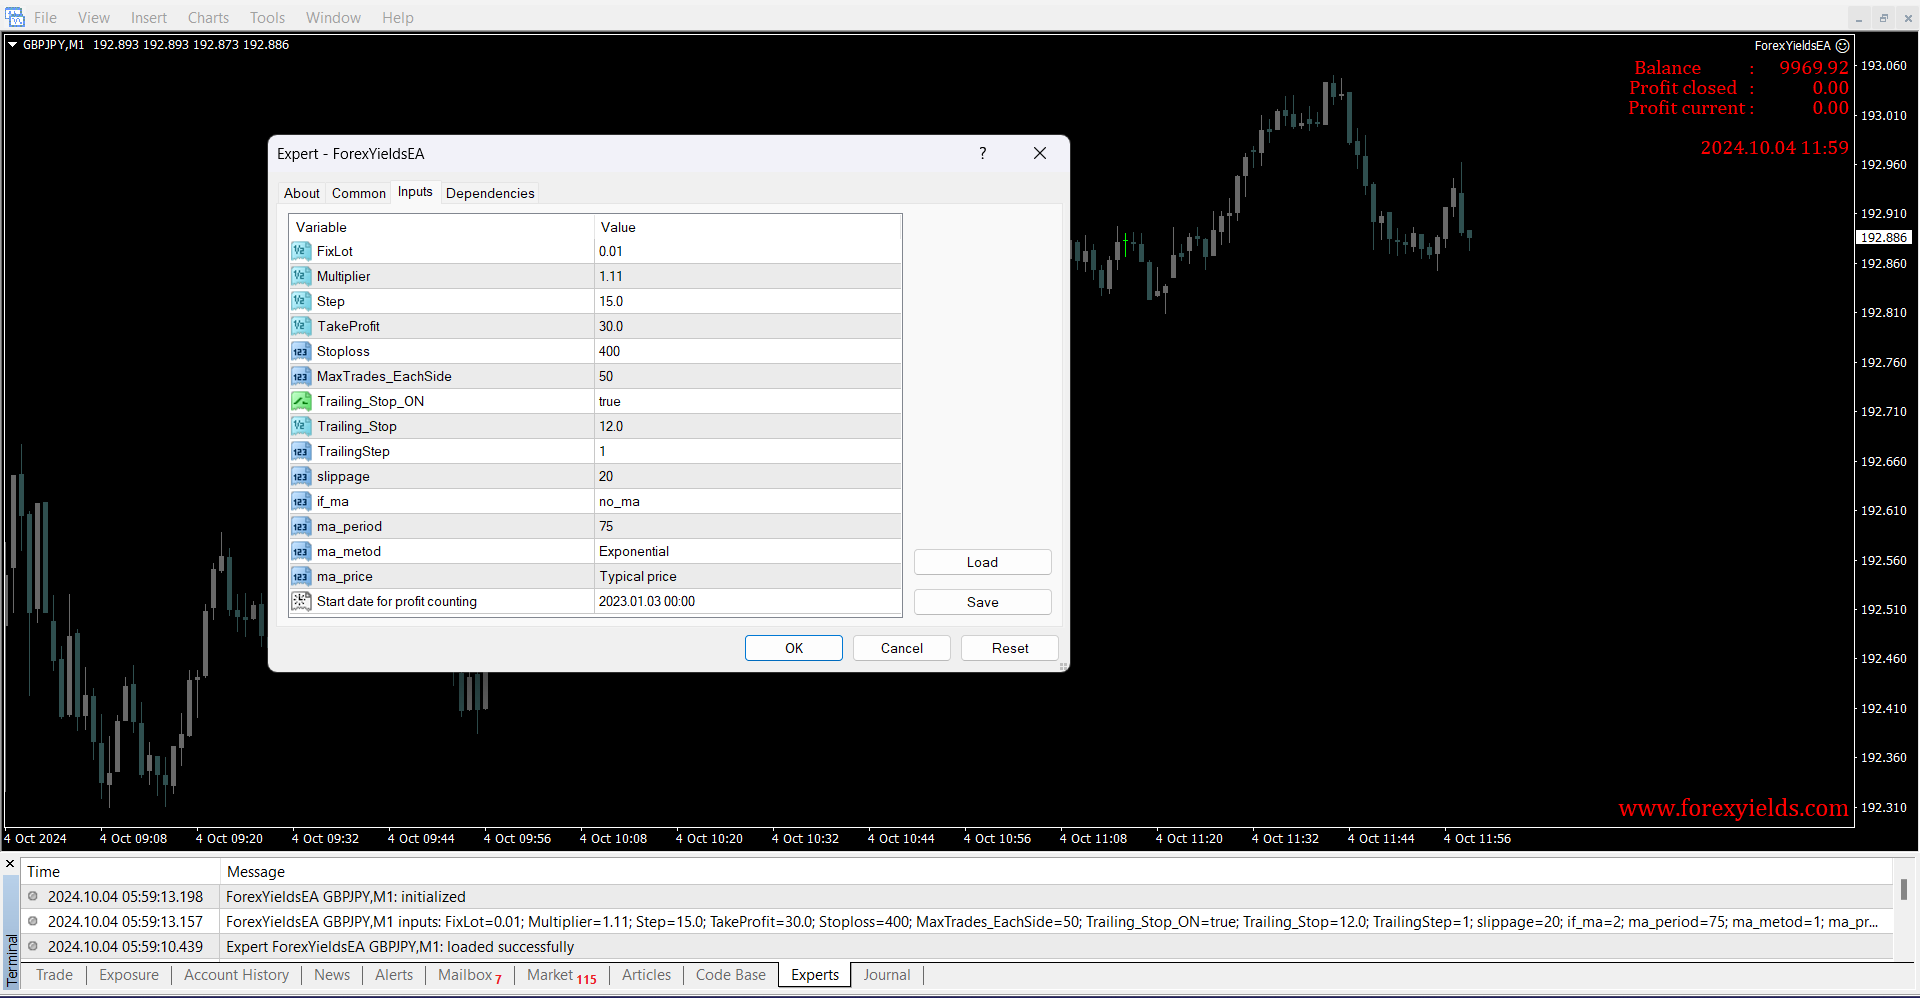Open the Charts menu
Image resolution: width=1920 pixels, height=998 pixels.
208,18
